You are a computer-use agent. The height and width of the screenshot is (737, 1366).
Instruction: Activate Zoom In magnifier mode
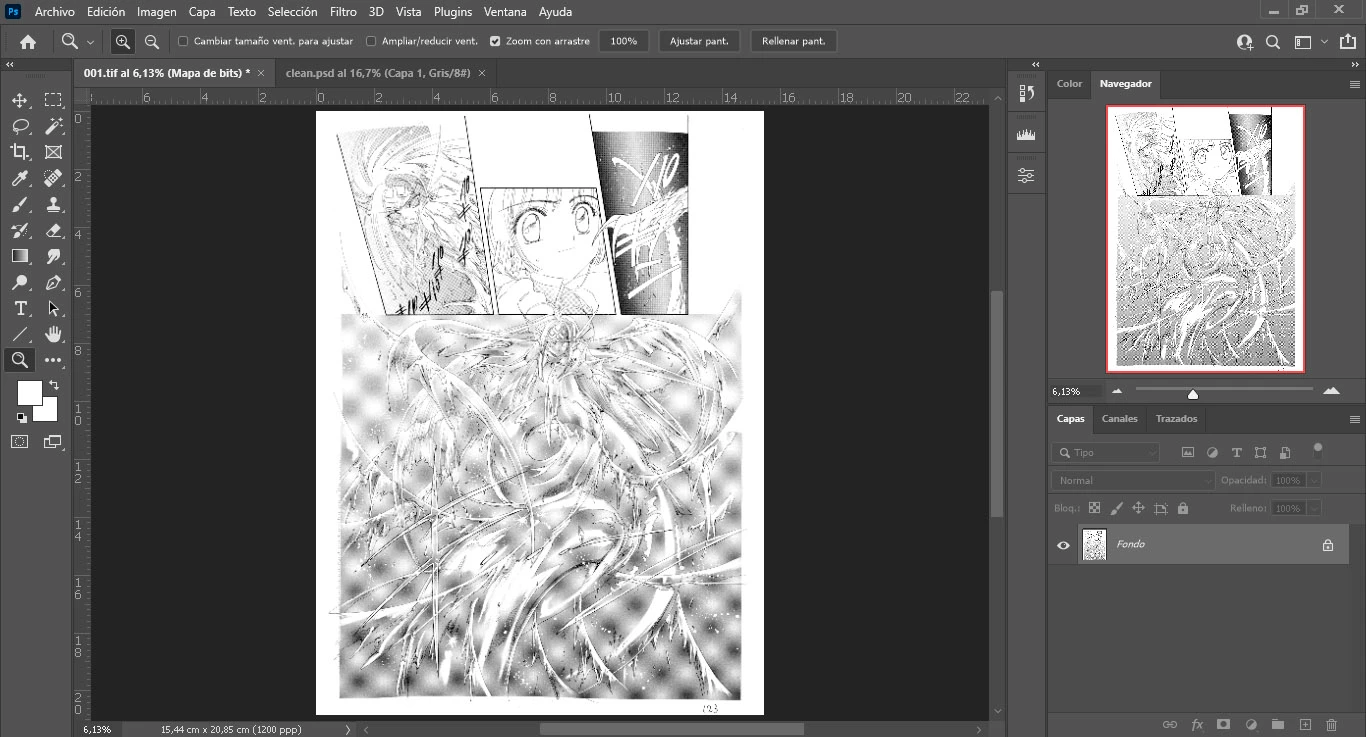coord(123,42)
